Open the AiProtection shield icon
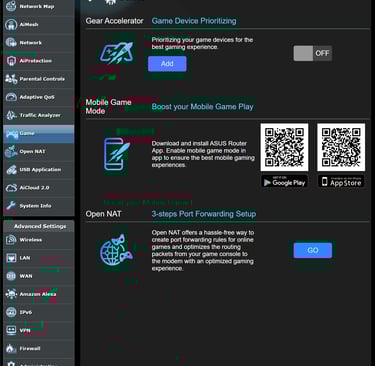The image size is (375, 366). (x=11, y=61)
